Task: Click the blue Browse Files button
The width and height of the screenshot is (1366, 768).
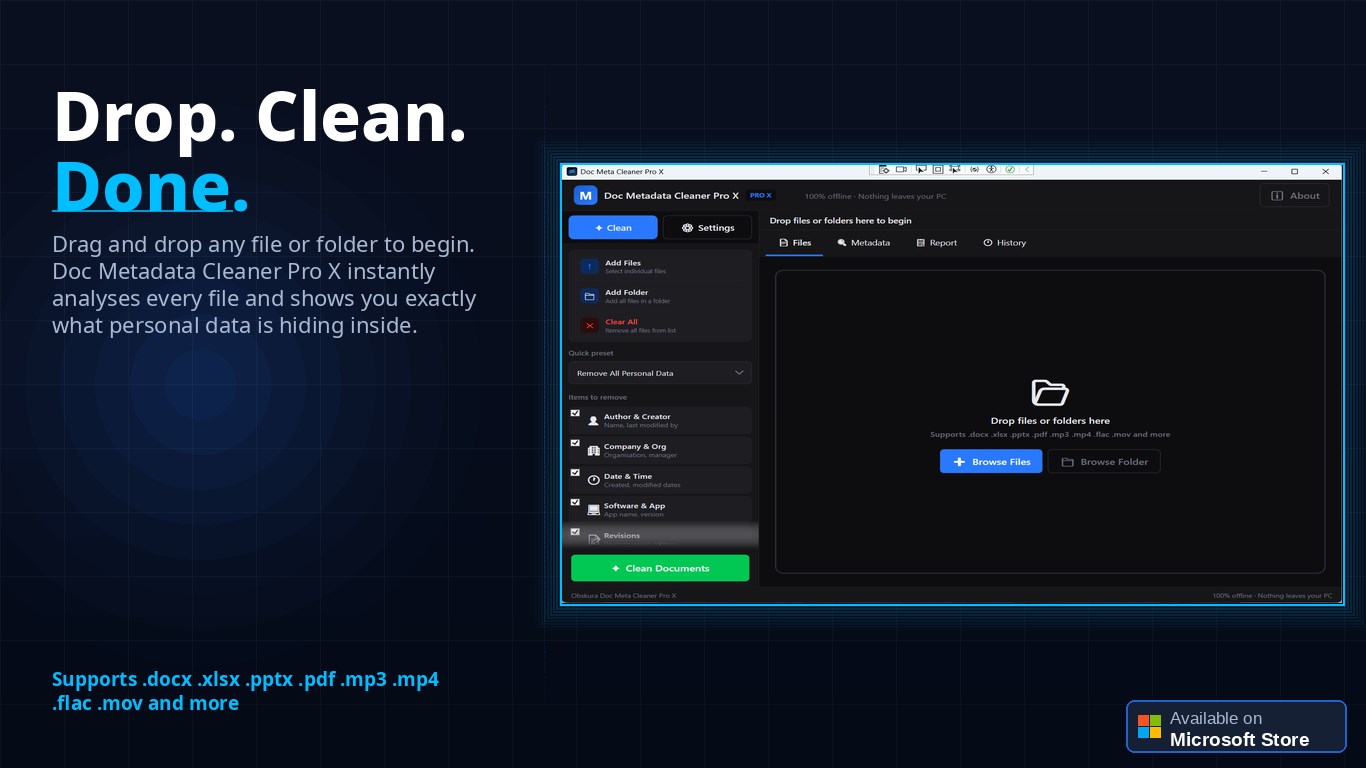Action: (x=991, y=462)
